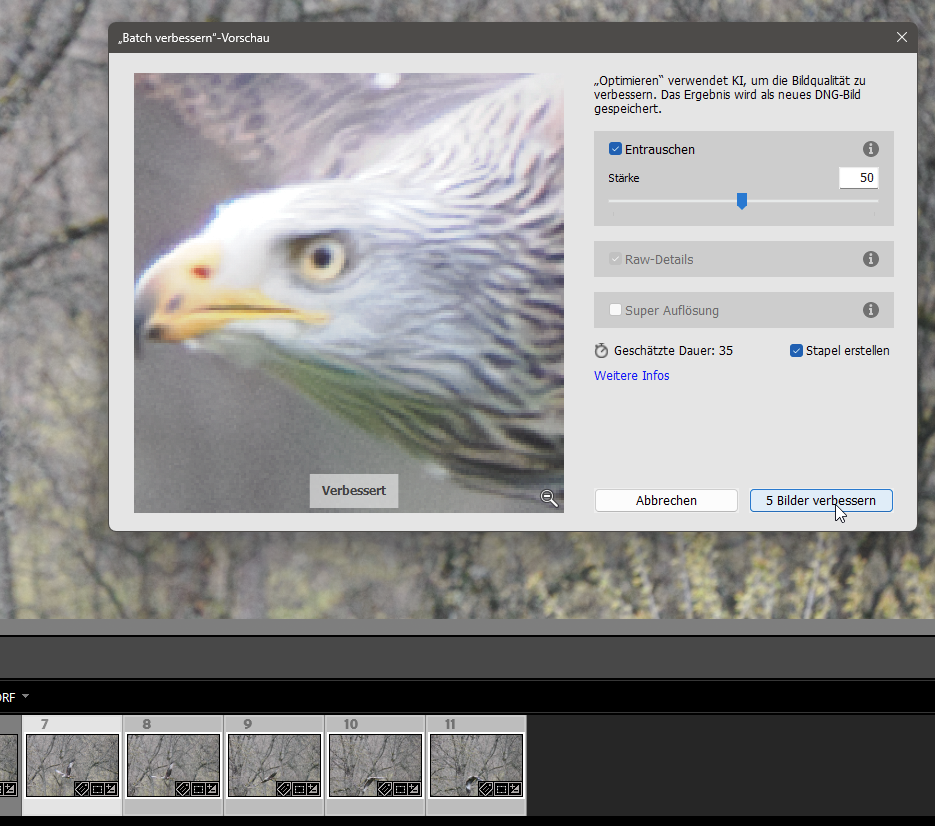This screenshot has height=826, width=935.
Task: Click the crop badge on thumbnail 8
Action: tap(199, 789)
